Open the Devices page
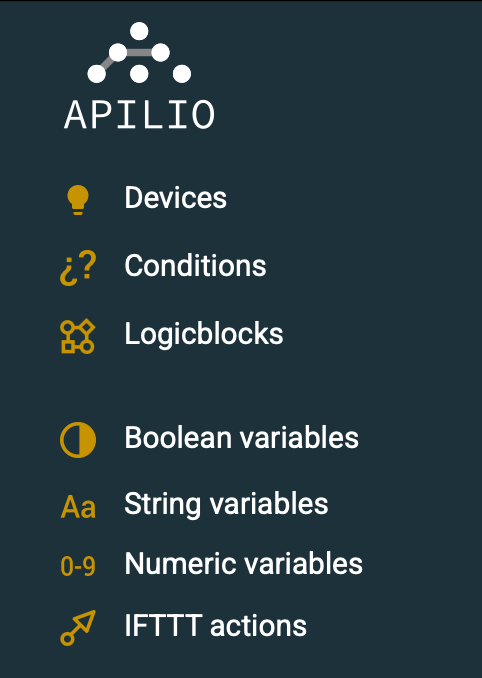 [x=176, y=198]
